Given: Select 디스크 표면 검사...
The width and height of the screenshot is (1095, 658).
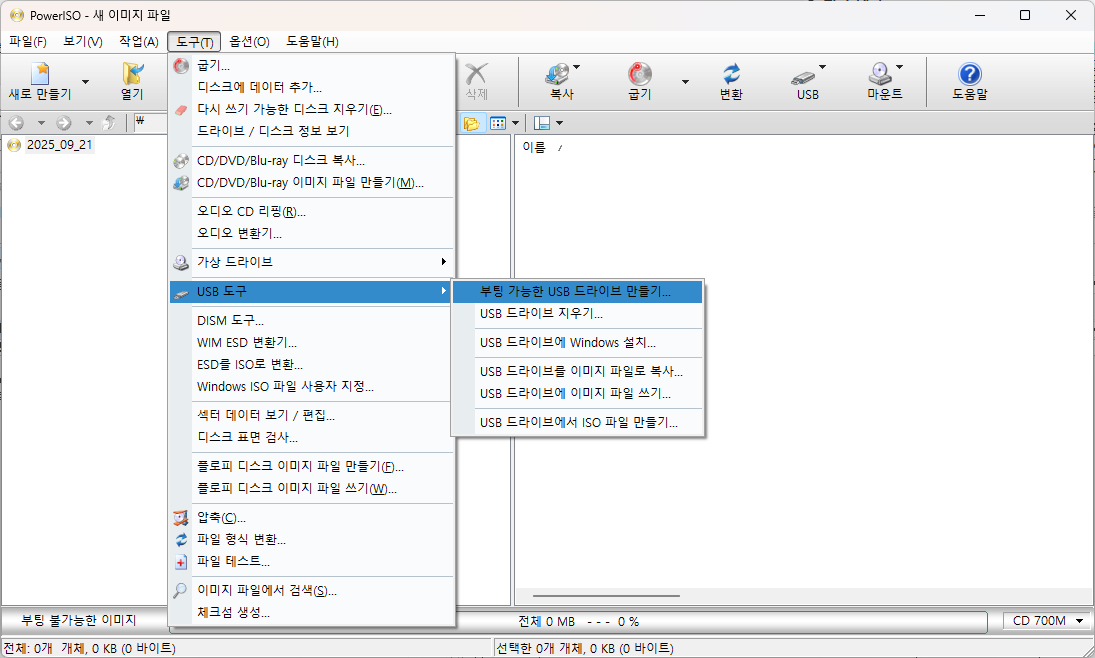Looking at the screenshot, I should click(x=311, y=437).
